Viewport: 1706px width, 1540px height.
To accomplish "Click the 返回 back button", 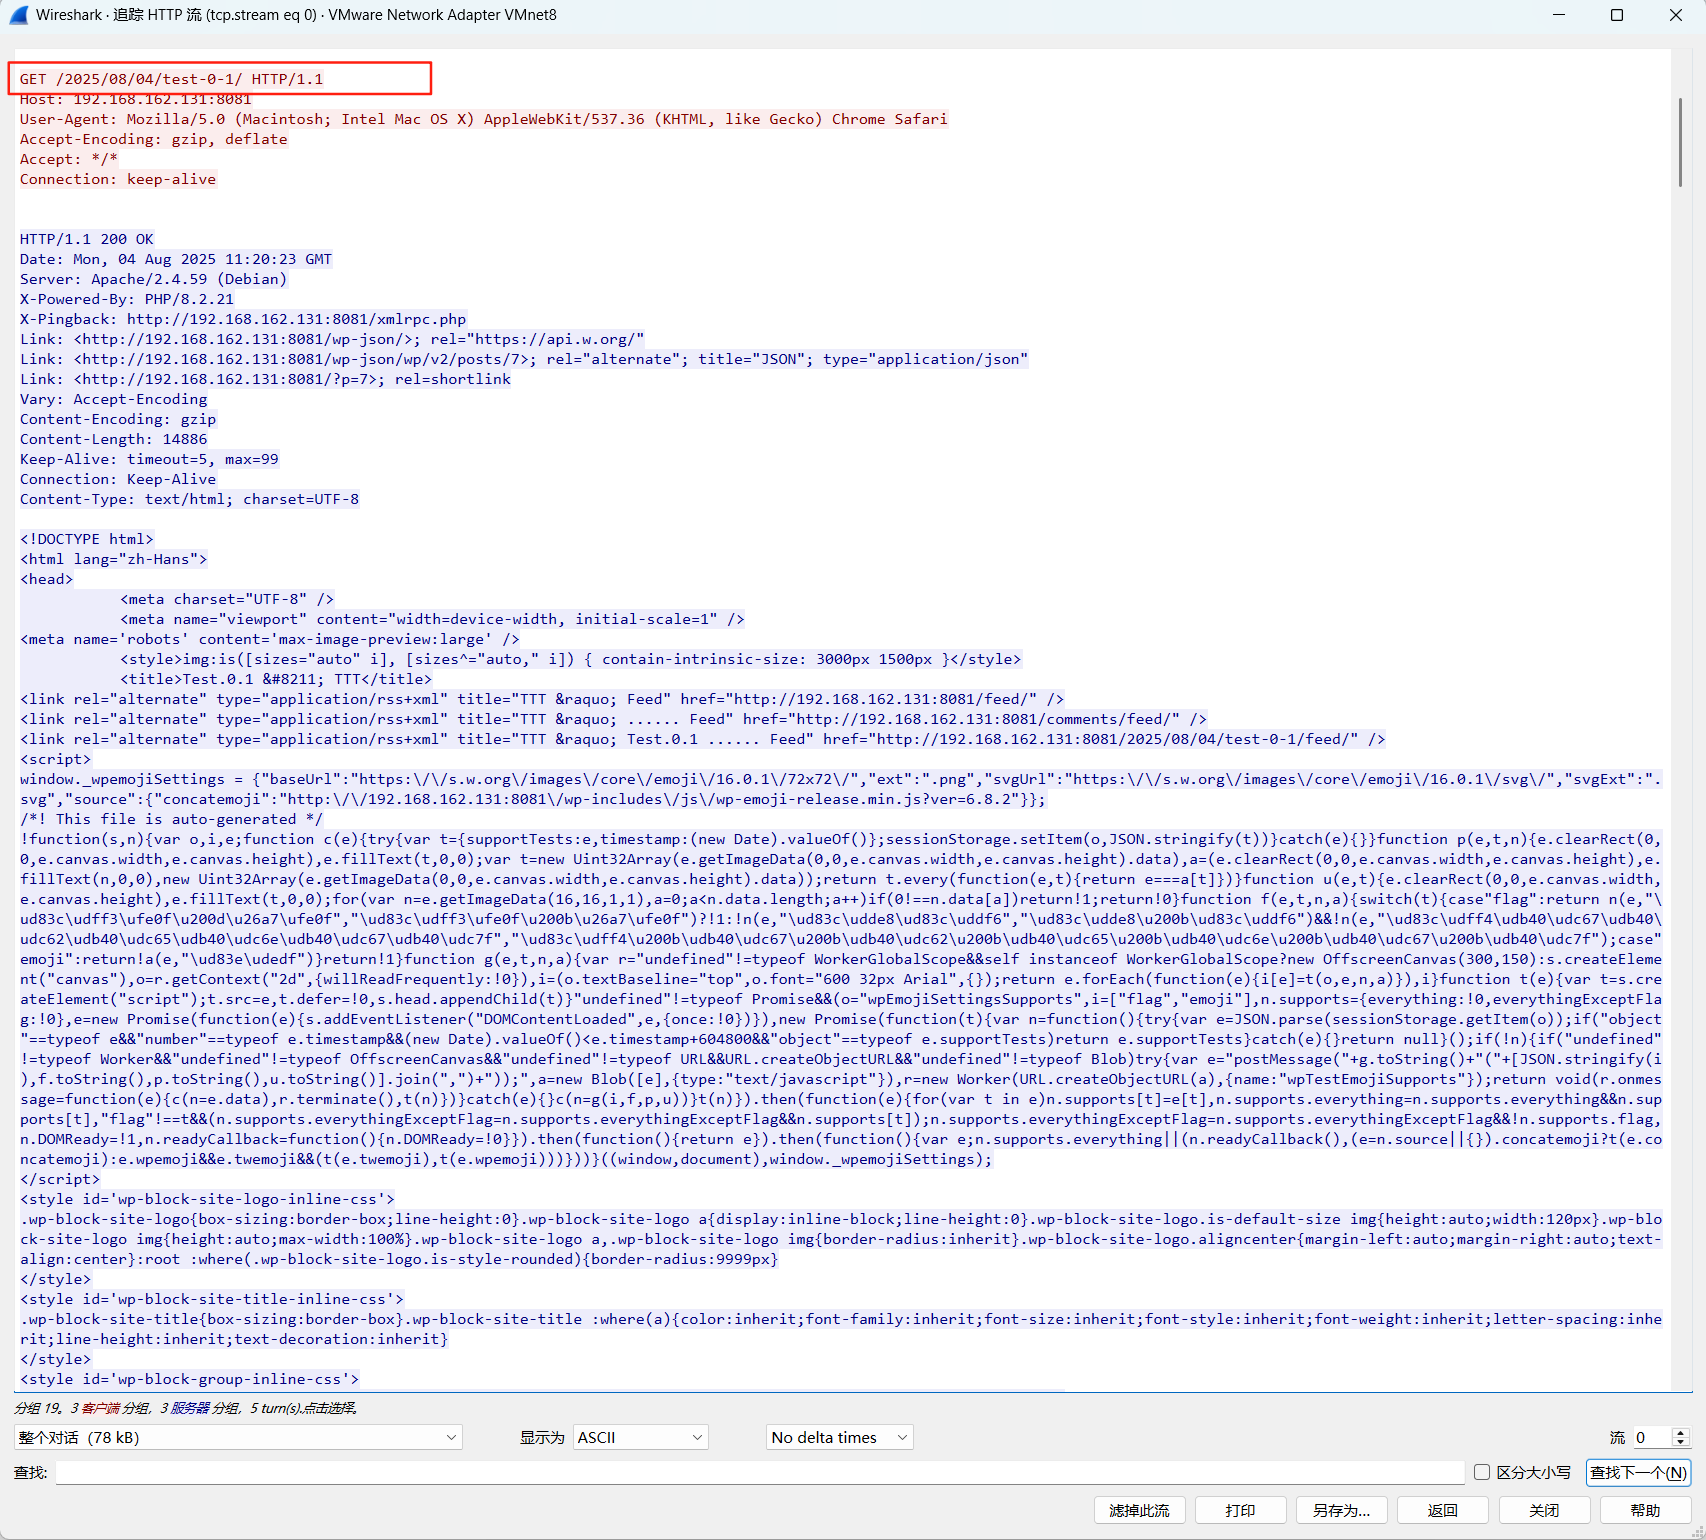I will point(1443,1510).
